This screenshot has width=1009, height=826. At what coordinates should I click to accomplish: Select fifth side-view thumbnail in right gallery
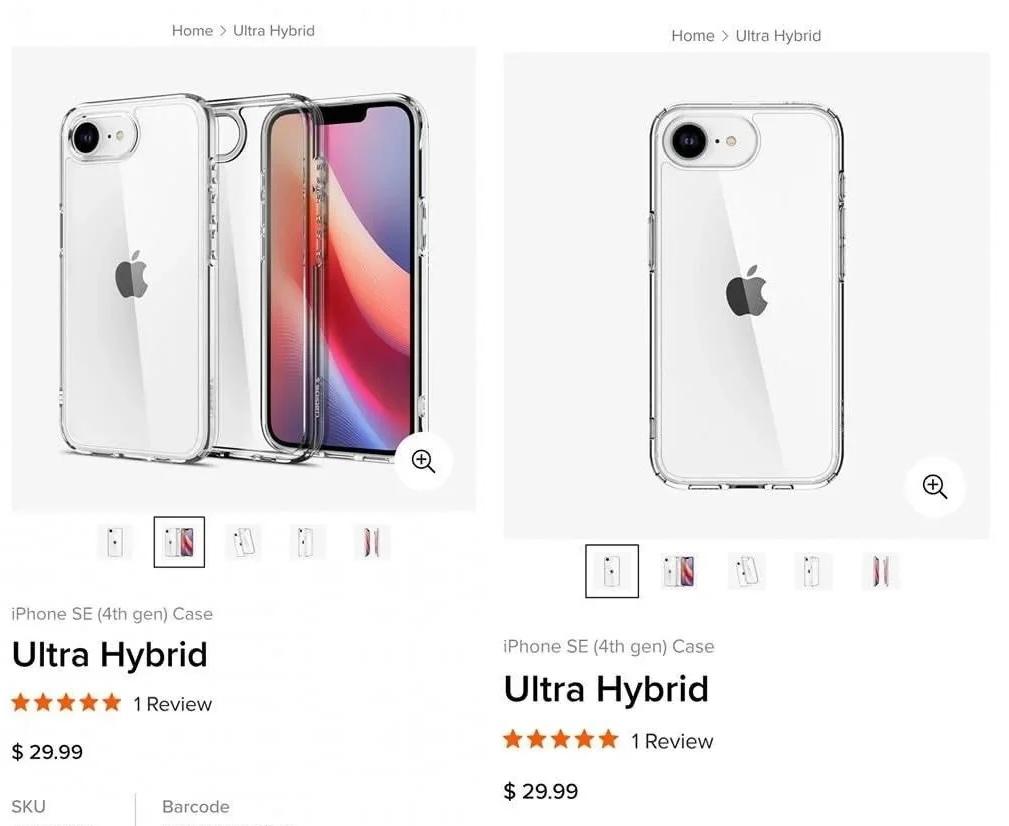click(881, 571)
